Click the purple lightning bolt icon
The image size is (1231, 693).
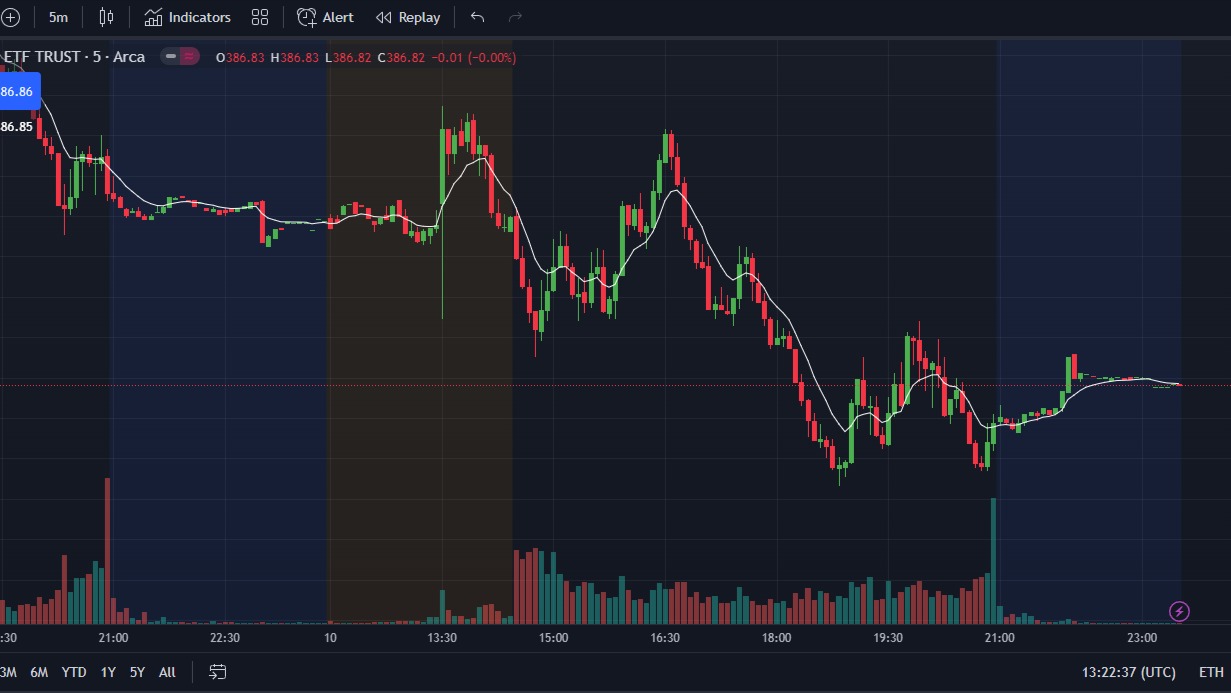[x=1180, y=611]
